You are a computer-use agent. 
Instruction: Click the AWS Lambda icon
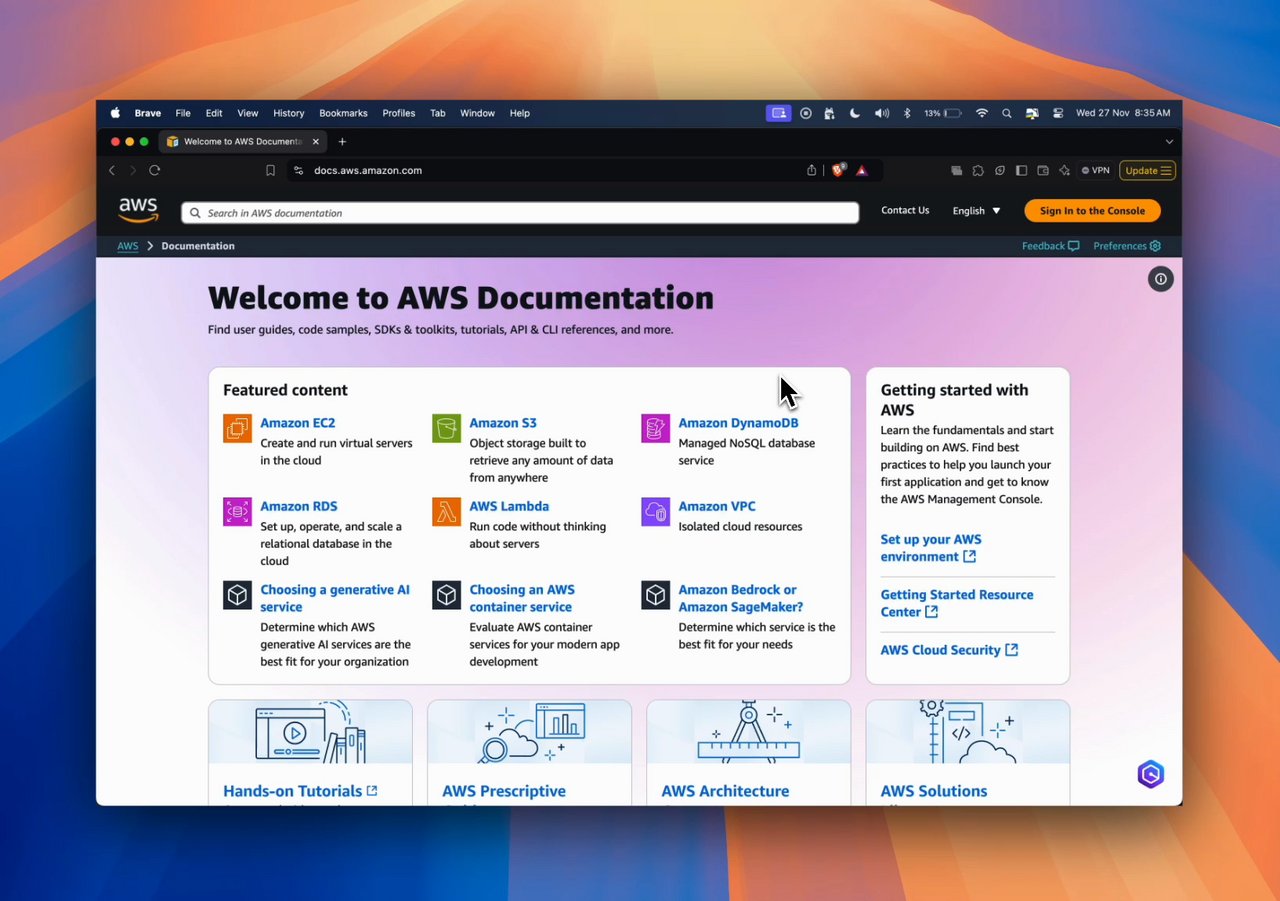click(447, 512)
